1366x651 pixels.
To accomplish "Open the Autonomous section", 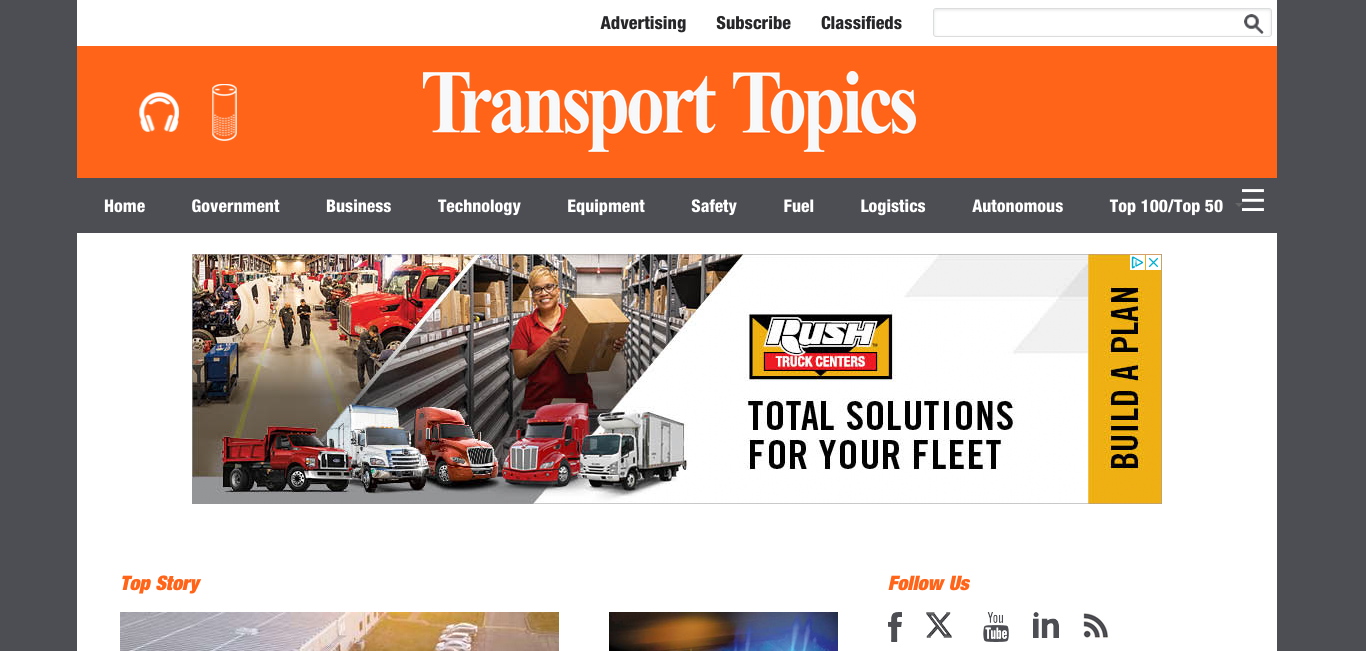I will pos(1017,206).
